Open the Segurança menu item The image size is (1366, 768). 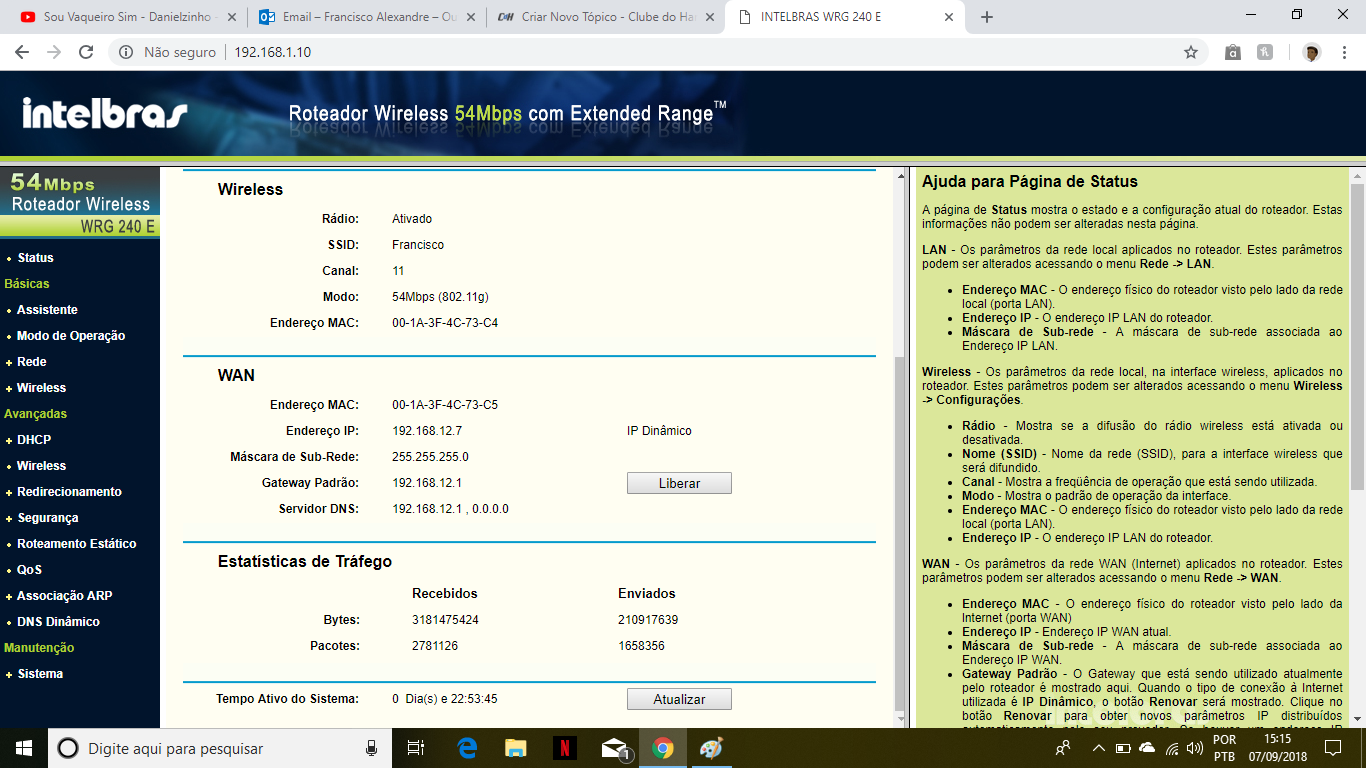47,518
